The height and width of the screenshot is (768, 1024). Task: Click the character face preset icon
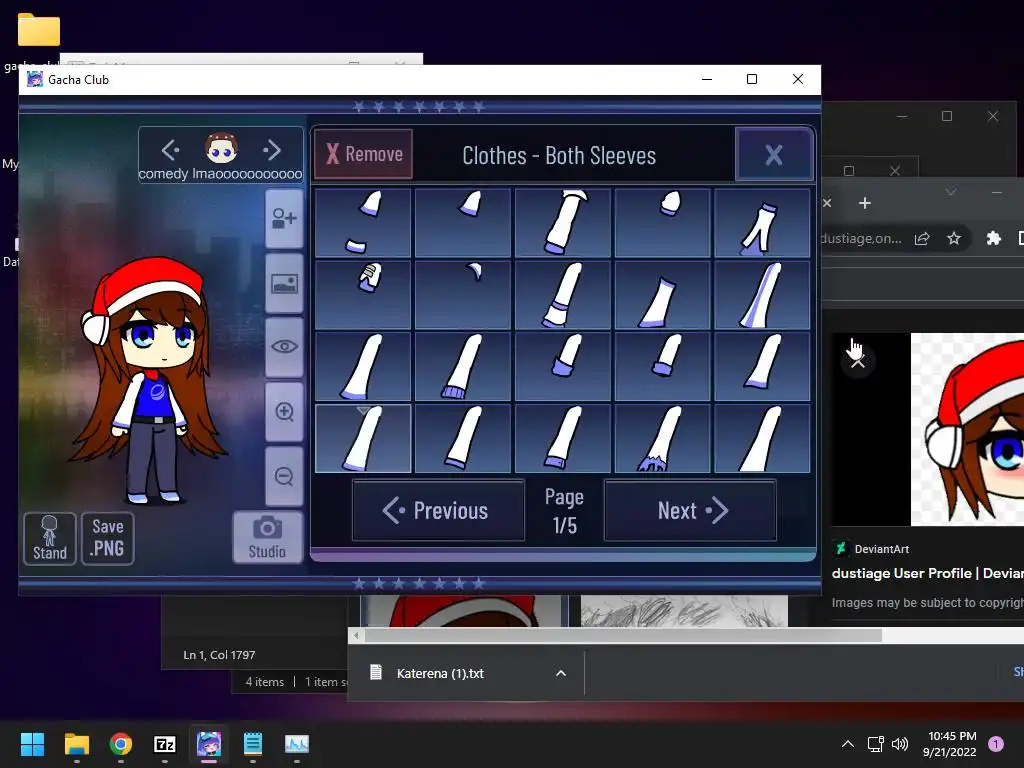click(x=221, y=148)
